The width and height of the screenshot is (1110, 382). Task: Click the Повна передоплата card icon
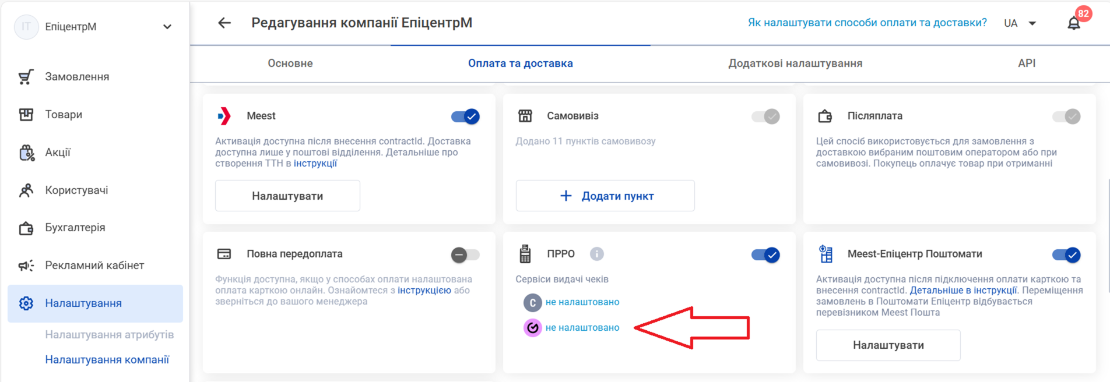pyautogui.click(x=224, y=253)
